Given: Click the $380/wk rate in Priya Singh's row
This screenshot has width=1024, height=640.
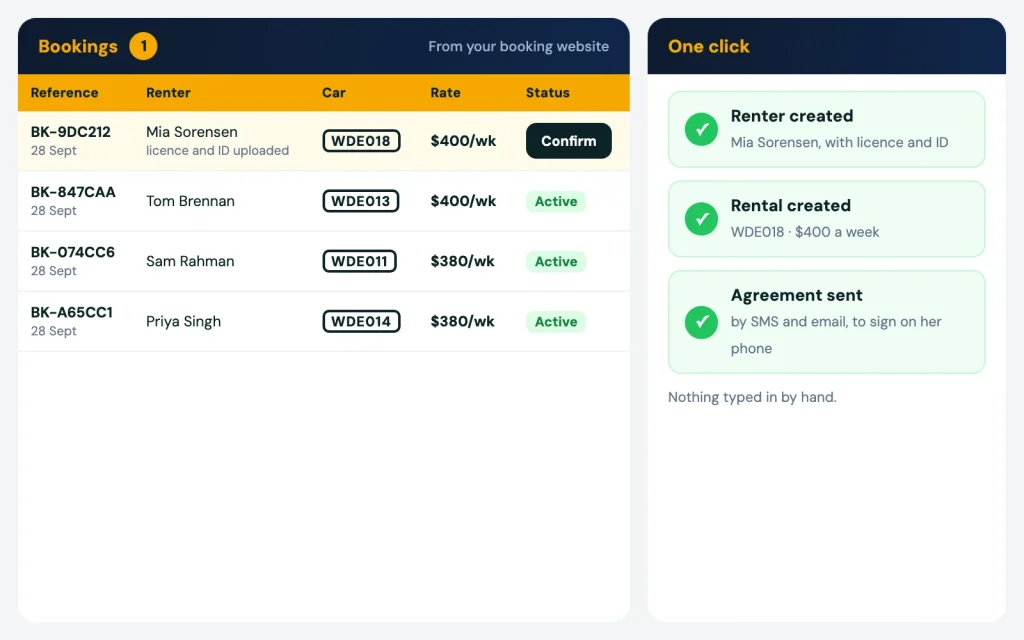Looking at the screenshot, I should click(462, 321).
